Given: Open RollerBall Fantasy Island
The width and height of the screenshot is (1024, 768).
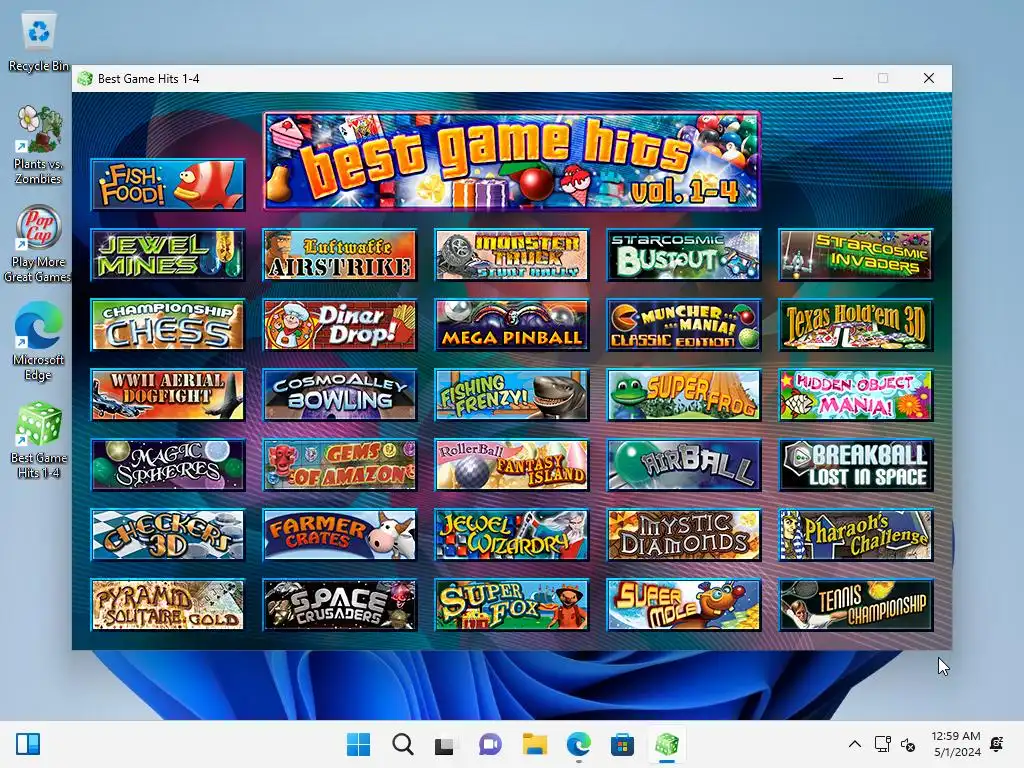Looking at the screenshot, I should (512, 465).
